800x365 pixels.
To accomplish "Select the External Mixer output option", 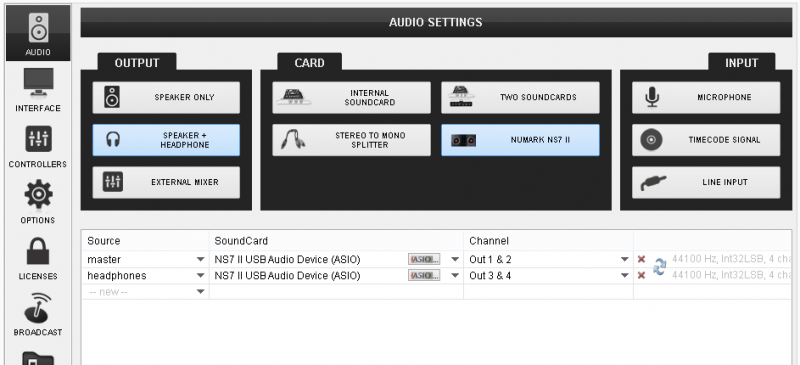I will tap(166, 182).
